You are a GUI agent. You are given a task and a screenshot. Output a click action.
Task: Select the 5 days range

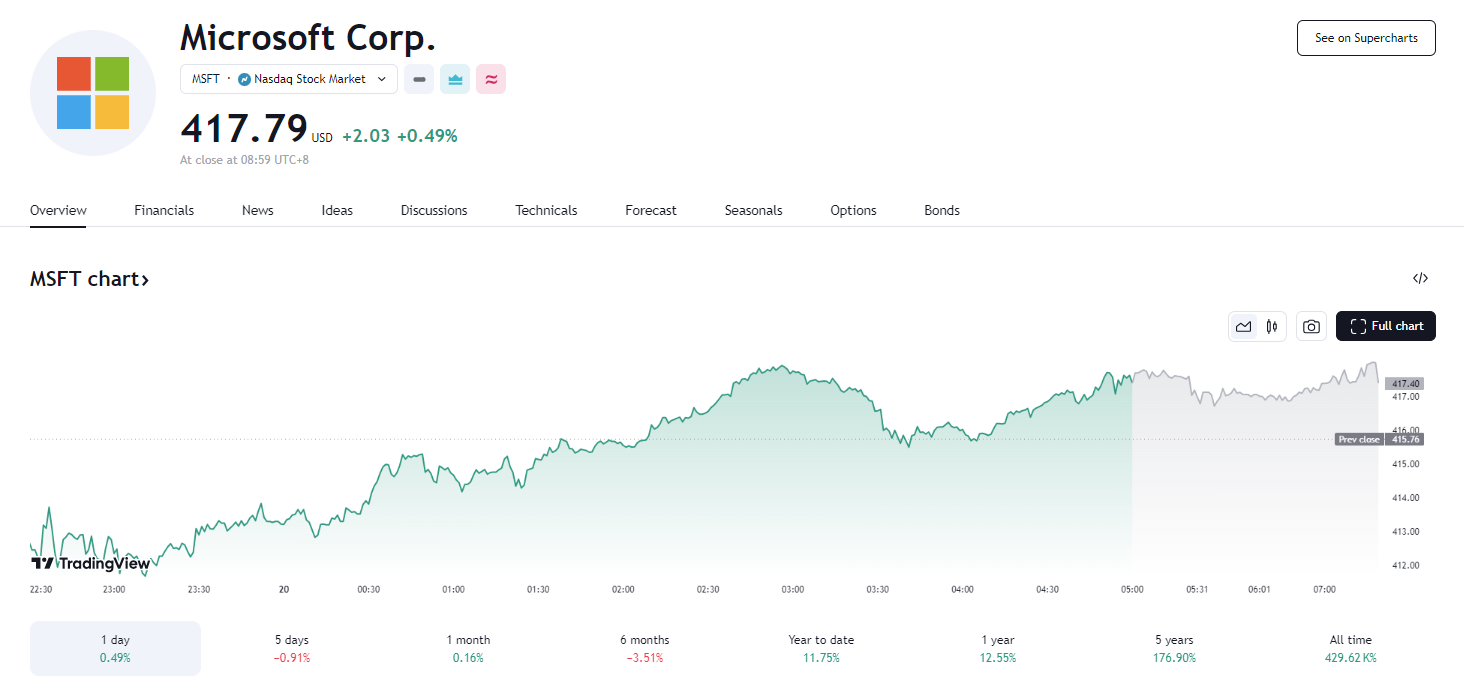292,648
